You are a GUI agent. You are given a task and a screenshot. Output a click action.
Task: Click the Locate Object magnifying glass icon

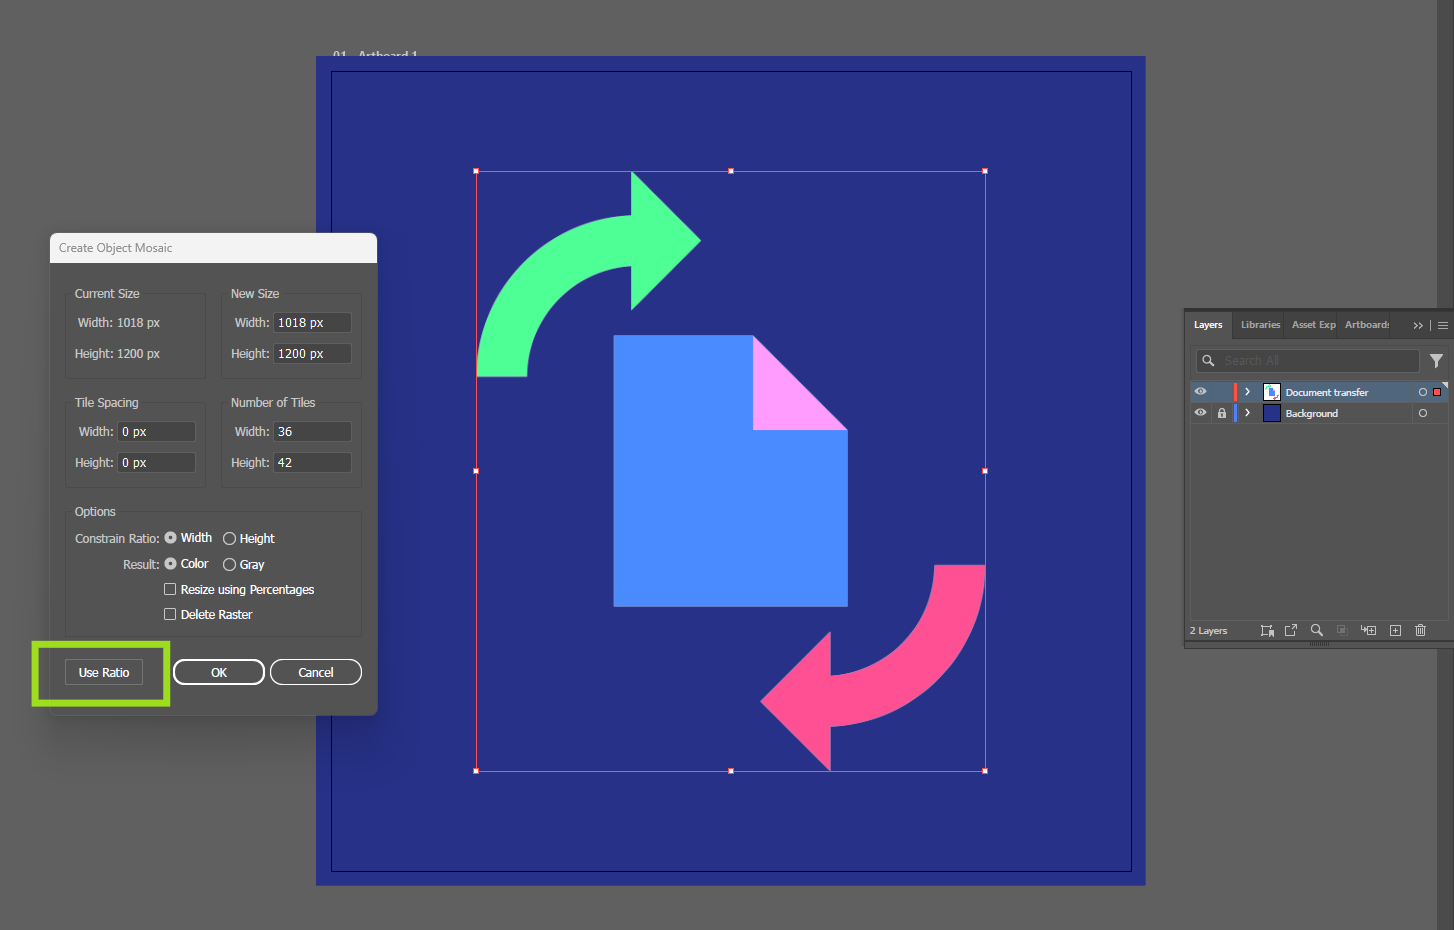pyautogui.click(x=1317, y=630)
